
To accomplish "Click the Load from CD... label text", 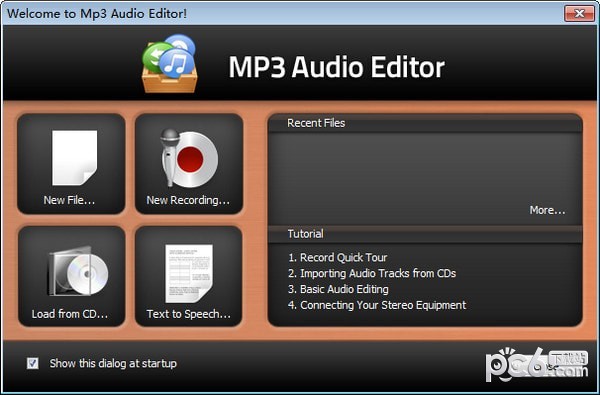I will 70,314.
